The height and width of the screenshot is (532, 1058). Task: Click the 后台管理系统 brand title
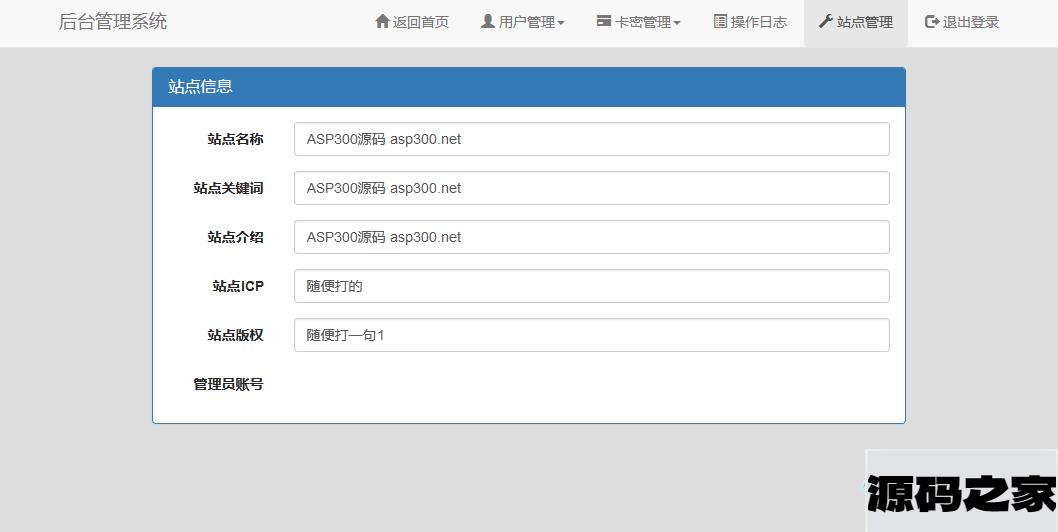(x=113, y=22)
